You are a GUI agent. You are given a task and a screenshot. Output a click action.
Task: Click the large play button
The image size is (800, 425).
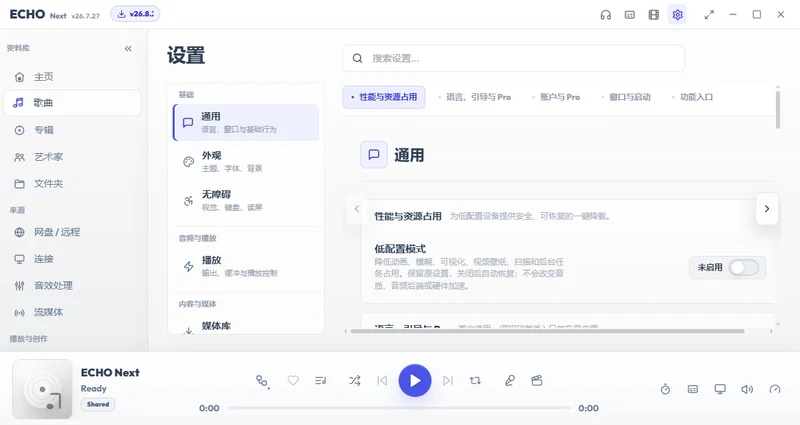(x=415, y=381)
